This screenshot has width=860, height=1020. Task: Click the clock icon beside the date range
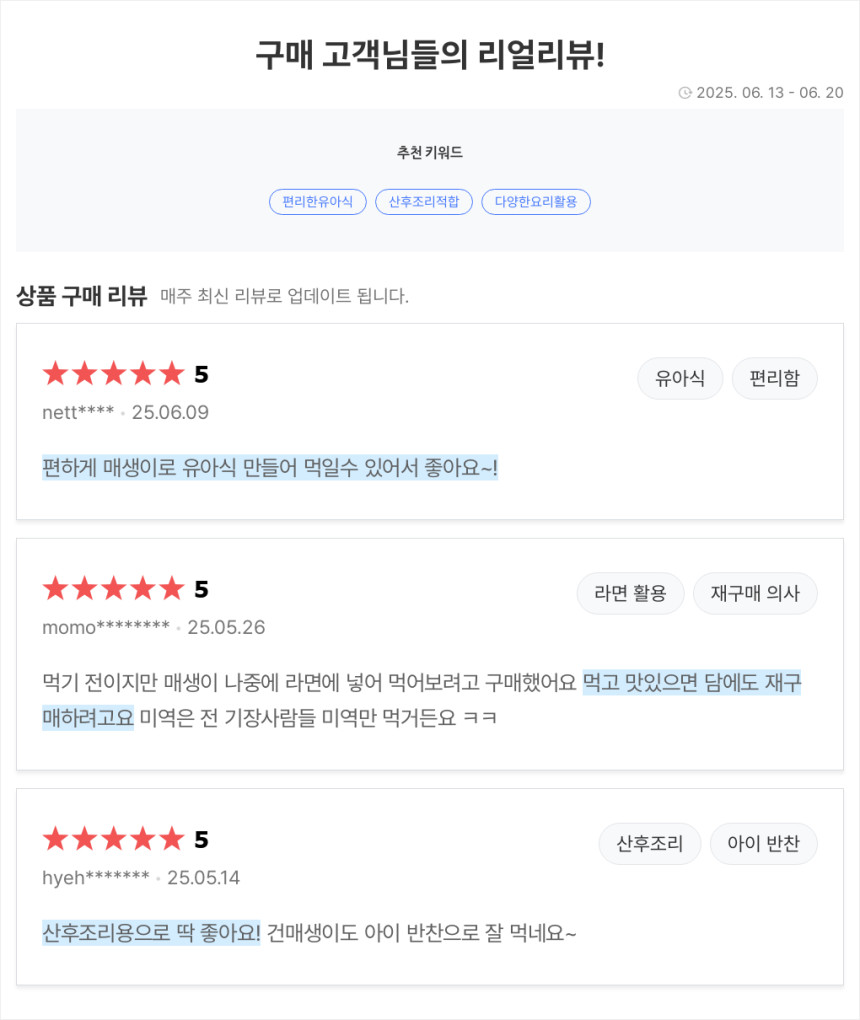click(684, 93)
